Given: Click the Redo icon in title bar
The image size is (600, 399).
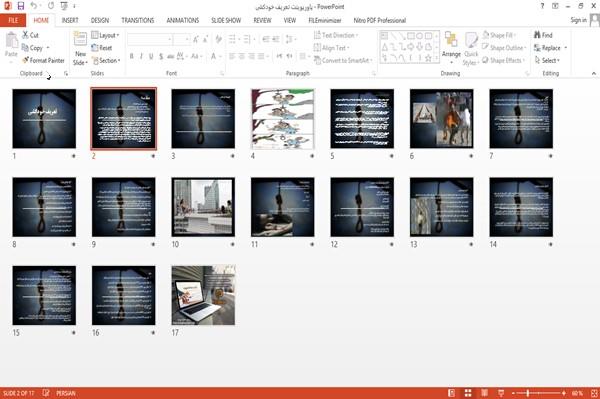Looking at the screenshot, I should pyautogui.click(x=51, y=6).
